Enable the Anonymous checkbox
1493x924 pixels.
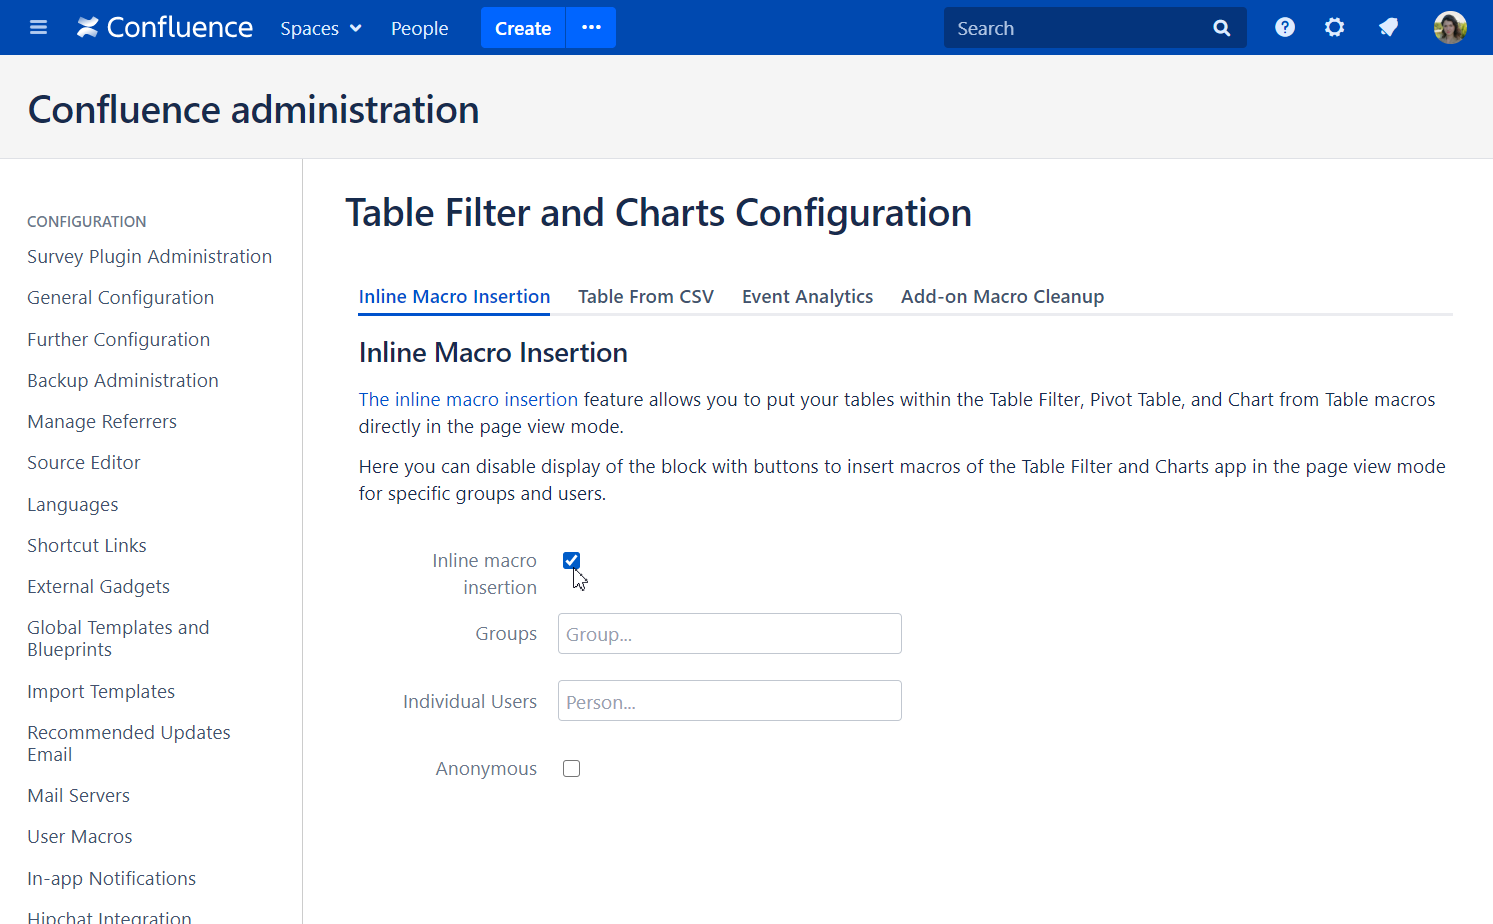(571, 768)
